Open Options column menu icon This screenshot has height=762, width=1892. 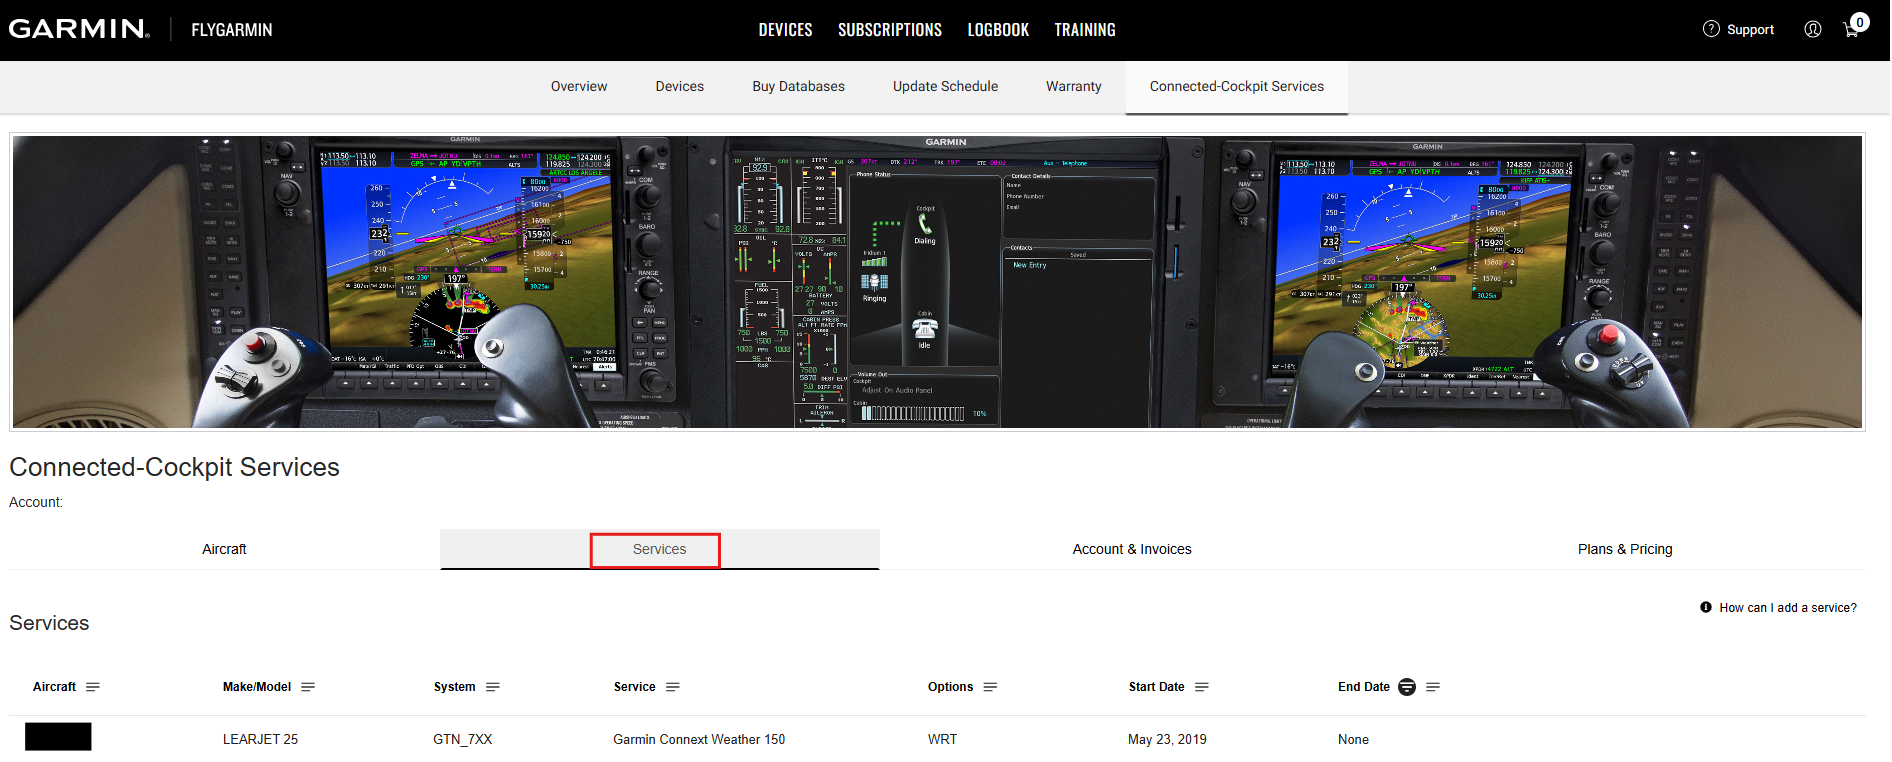coord(991,687)
